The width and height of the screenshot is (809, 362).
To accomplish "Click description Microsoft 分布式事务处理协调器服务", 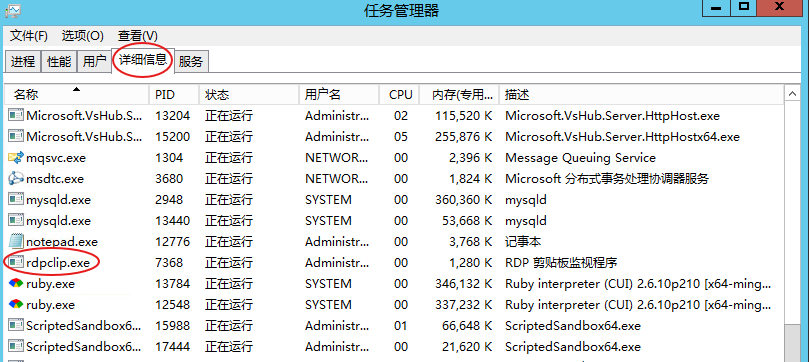I will pyautogui.click(x=607, y=179).
